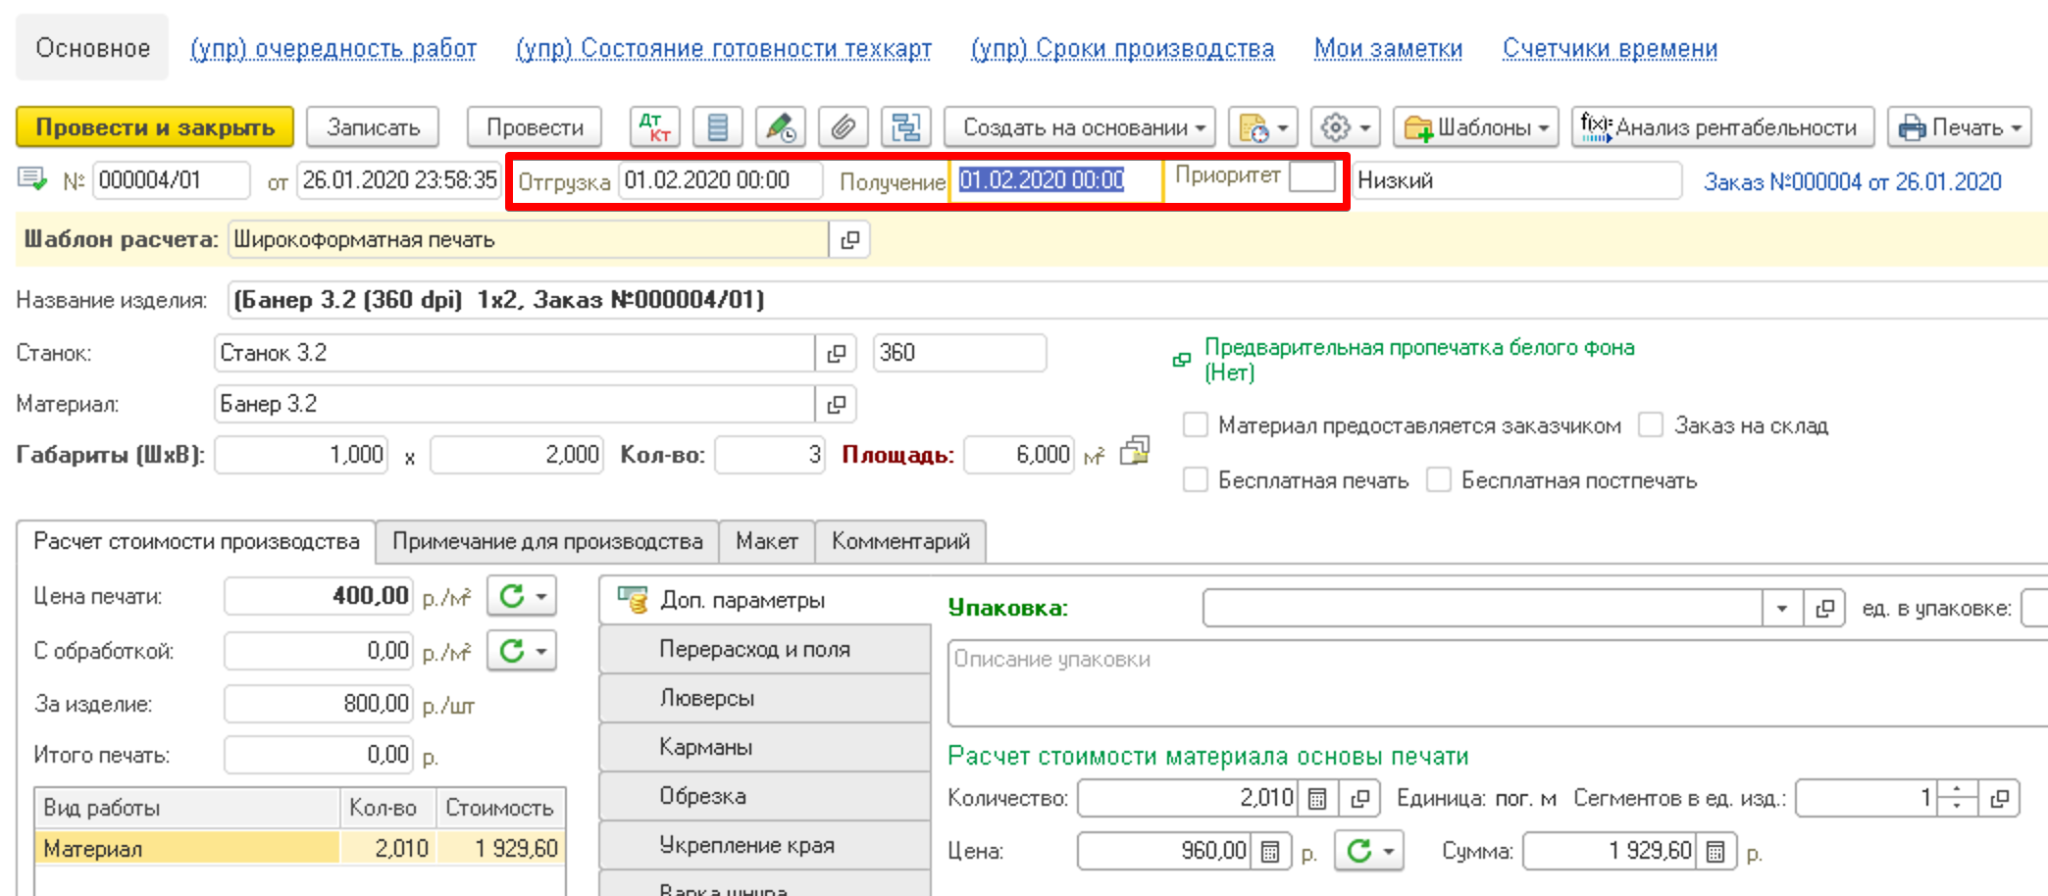2048x896 pixels.
Task: Select Люверсы parameter section
Action: pyautogui.click(x=765, y=698)
